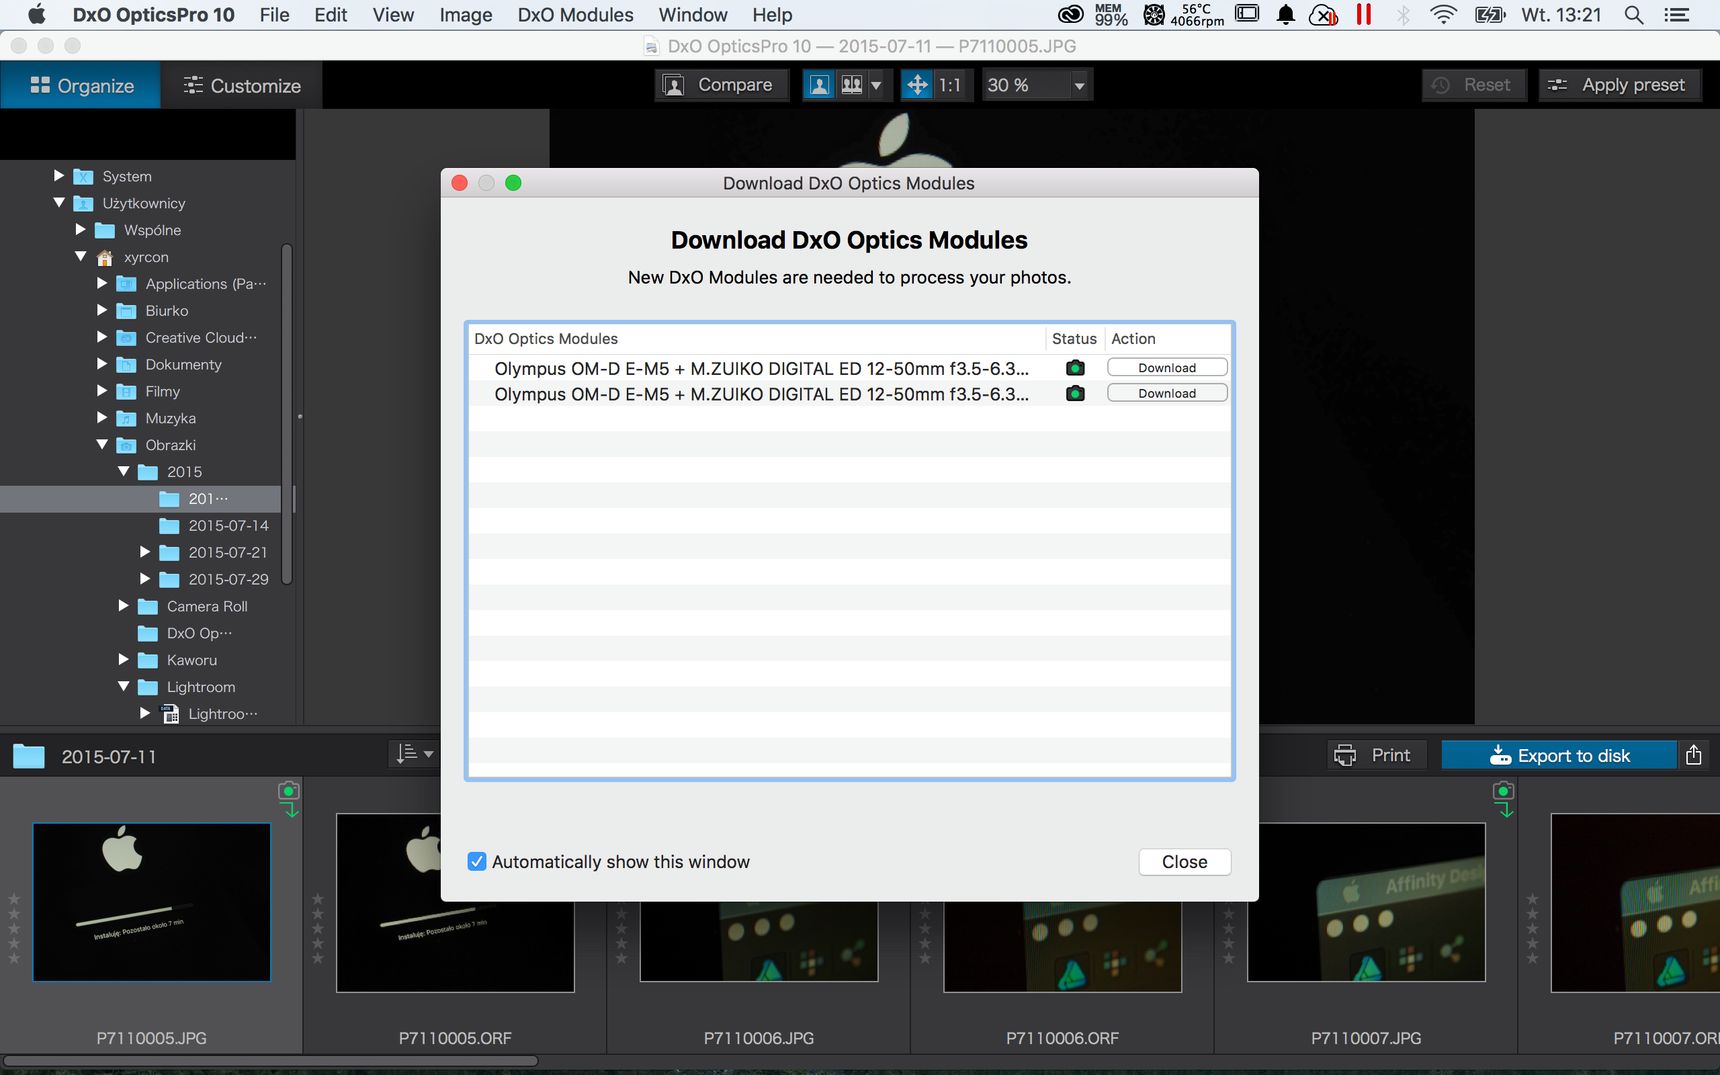Click the star rating on P7110005.JPG thumbnail

pos(14,929)
